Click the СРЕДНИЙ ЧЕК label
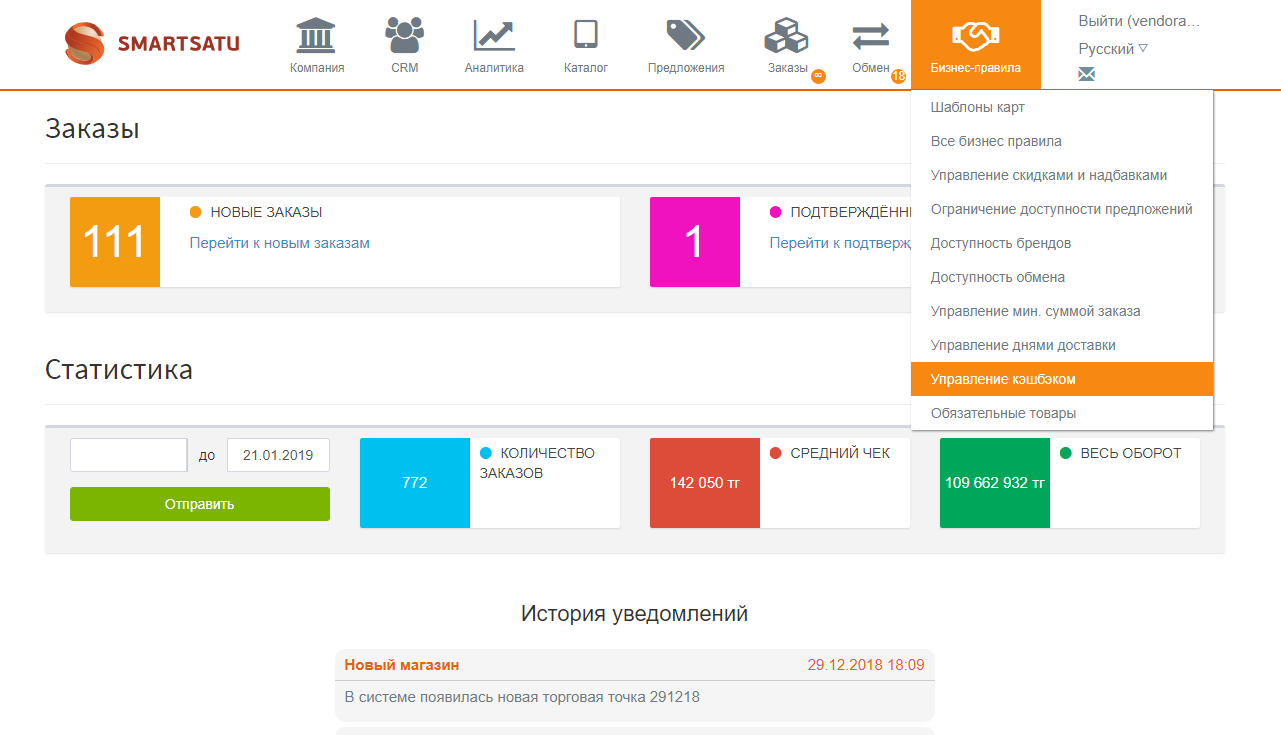The height and width of the screenshot is (735, 1281). tap(840, 453)
